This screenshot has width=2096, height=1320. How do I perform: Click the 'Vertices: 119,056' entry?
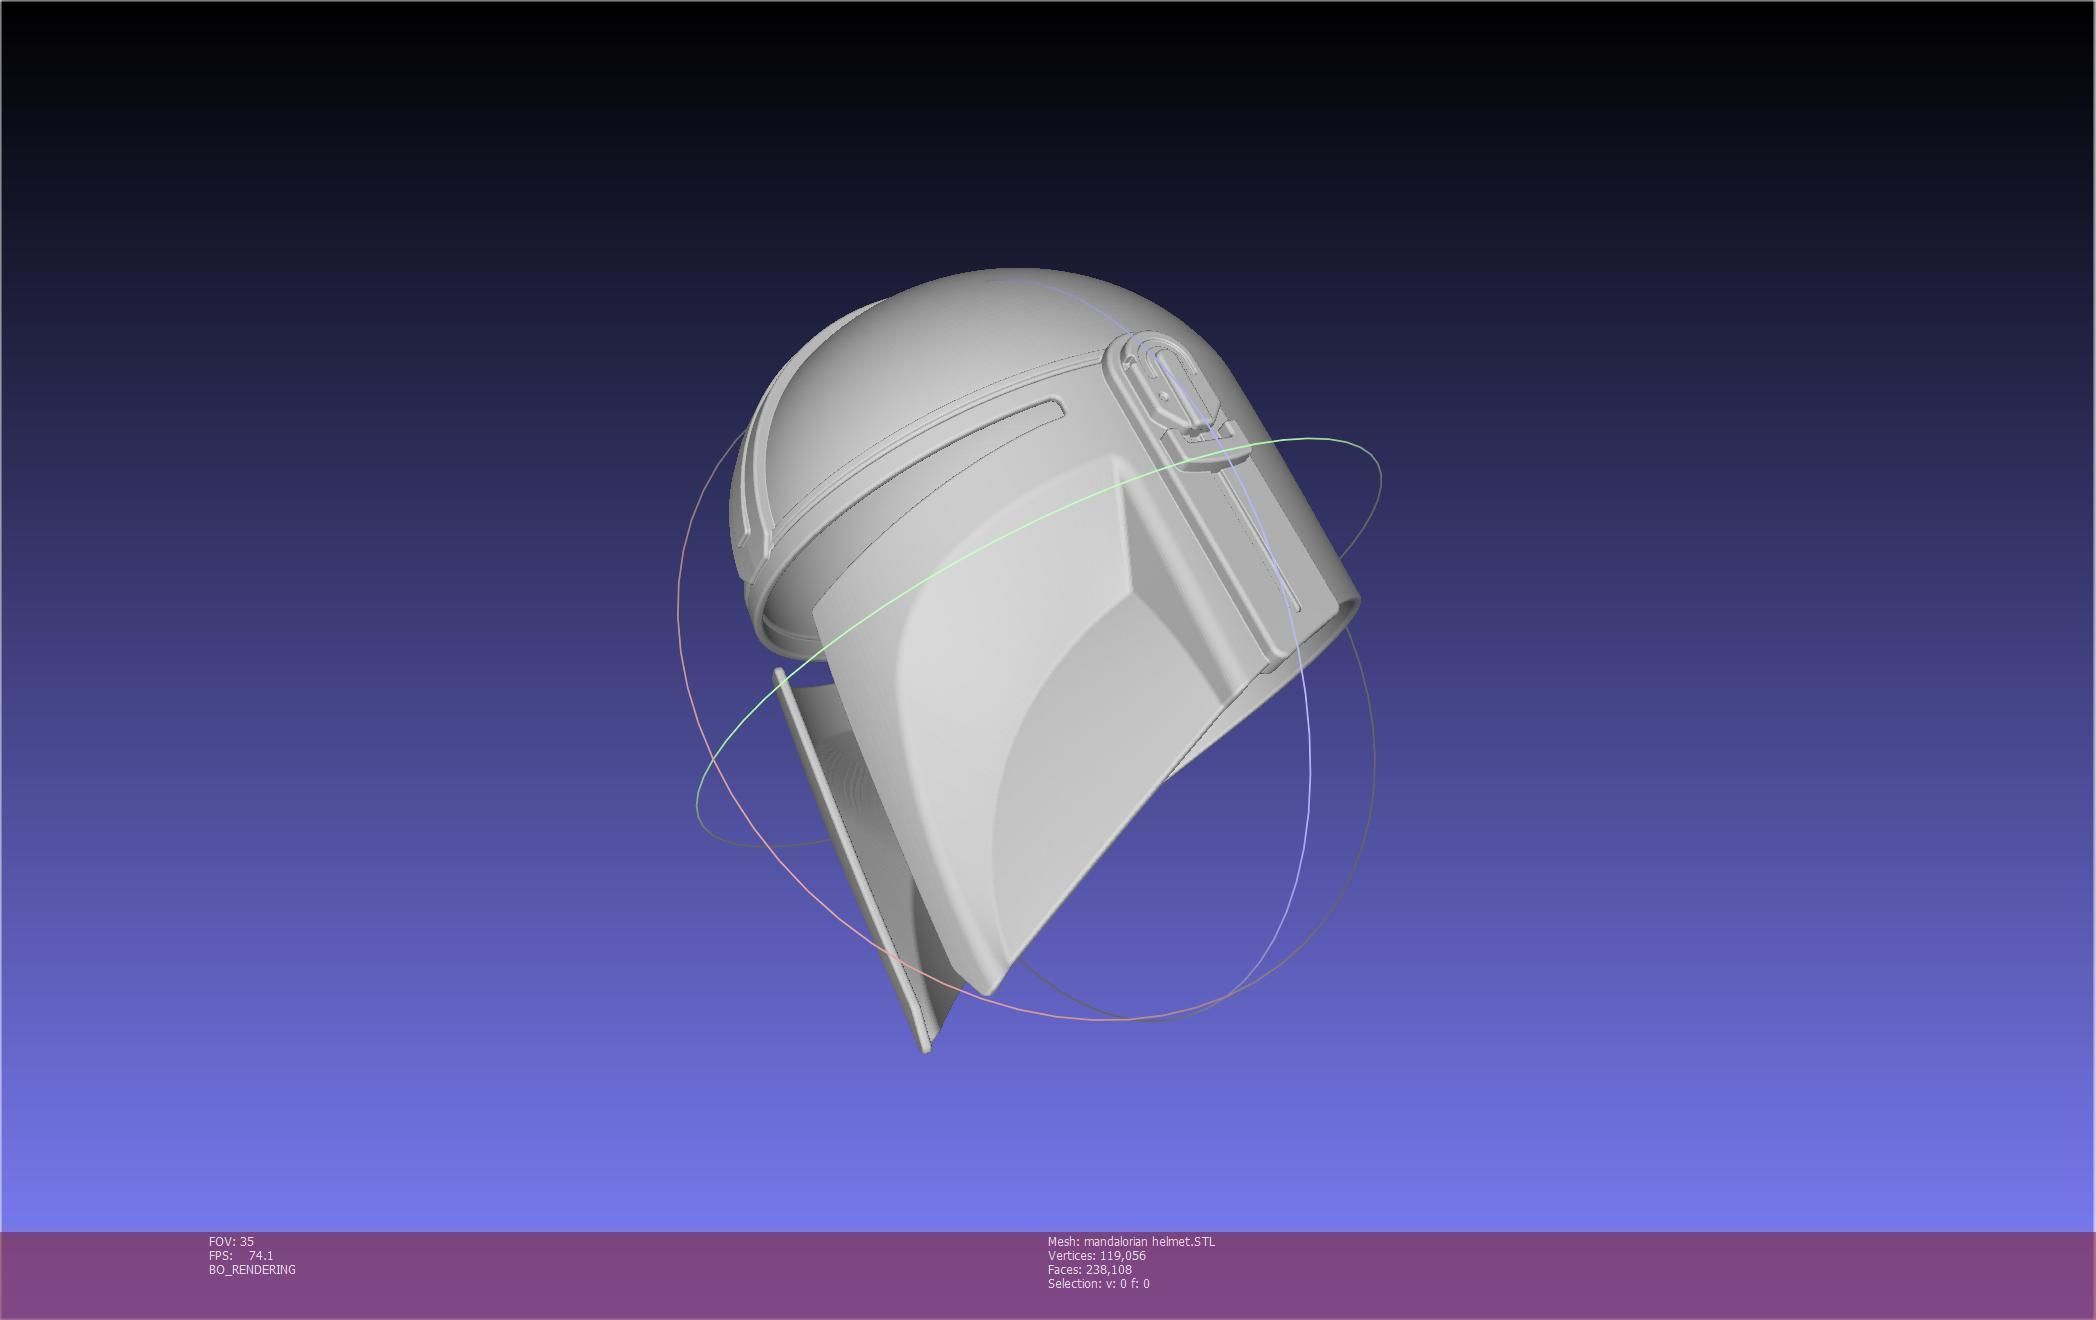(1097, 1255)
